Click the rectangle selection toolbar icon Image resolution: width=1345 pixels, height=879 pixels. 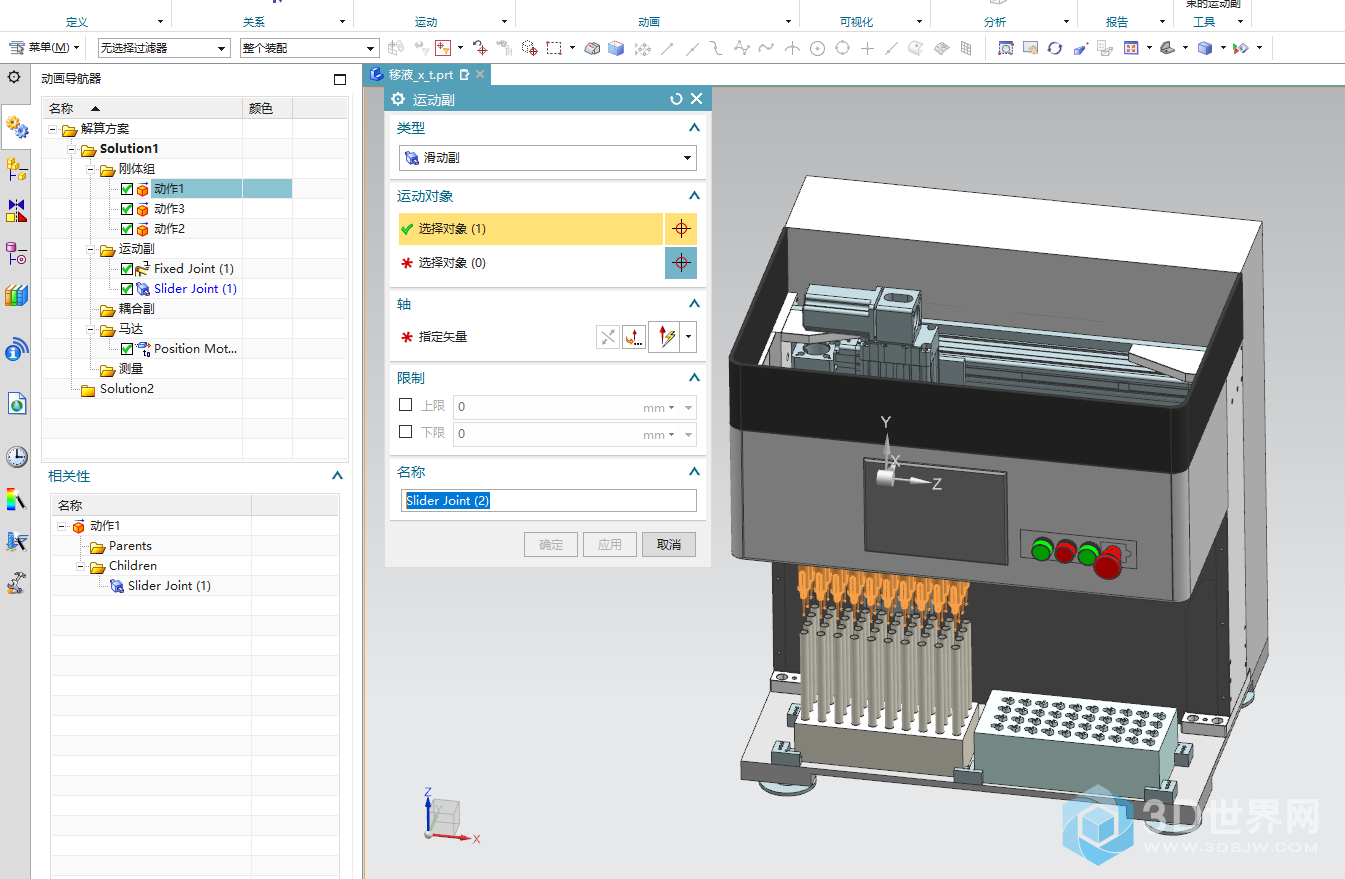[555, 47]
